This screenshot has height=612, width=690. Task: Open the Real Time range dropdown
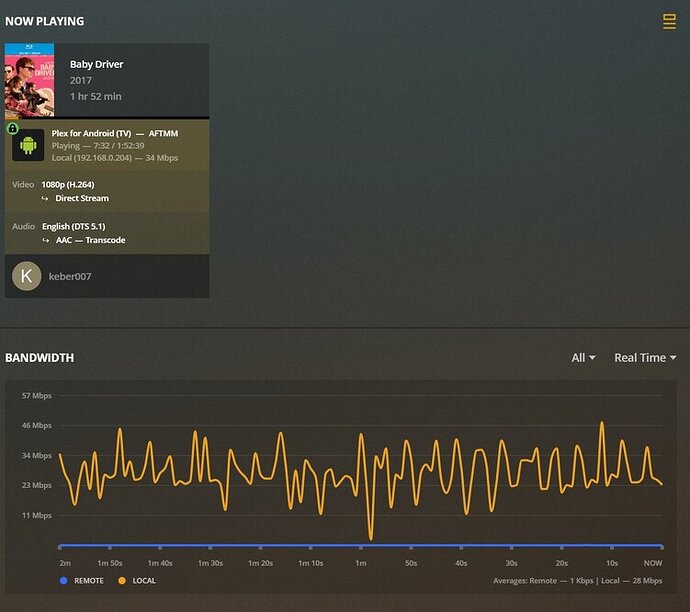pos(645,358)
